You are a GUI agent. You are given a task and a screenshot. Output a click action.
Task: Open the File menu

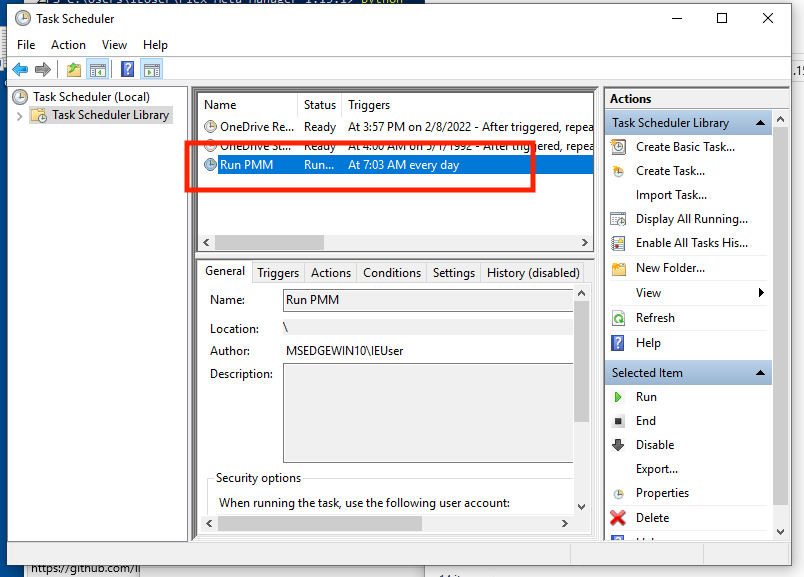coord(26,45)
